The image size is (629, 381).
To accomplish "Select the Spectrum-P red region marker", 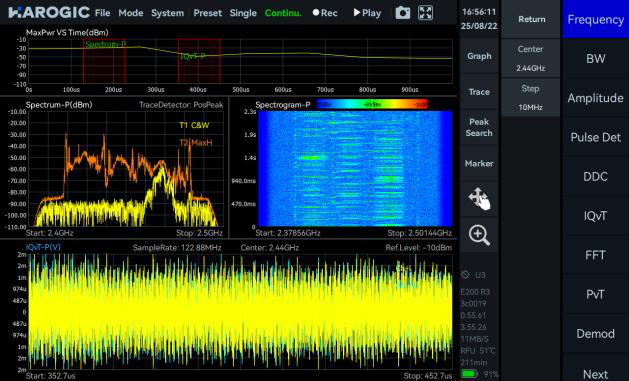I will tap(104, 61).
